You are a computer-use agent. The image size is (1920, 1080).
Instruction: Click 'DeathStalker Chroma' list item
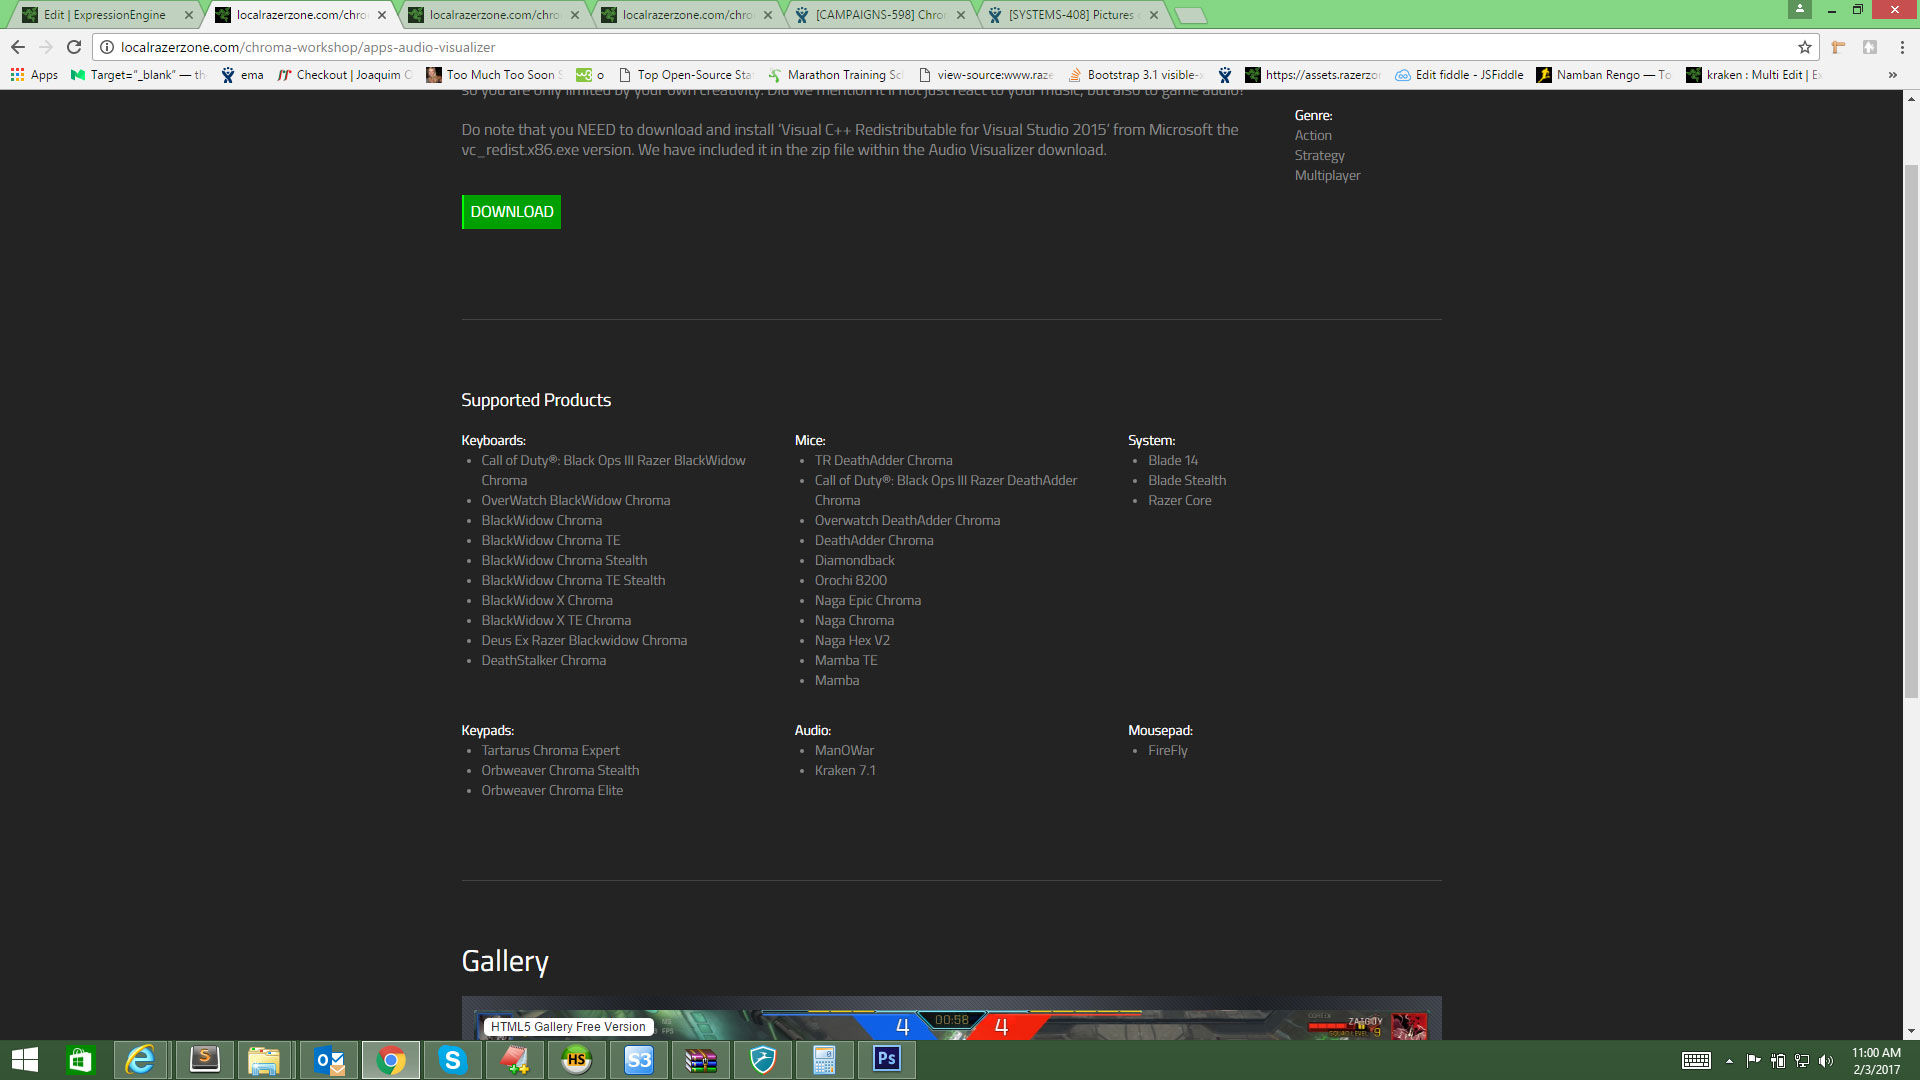(543, 660)
